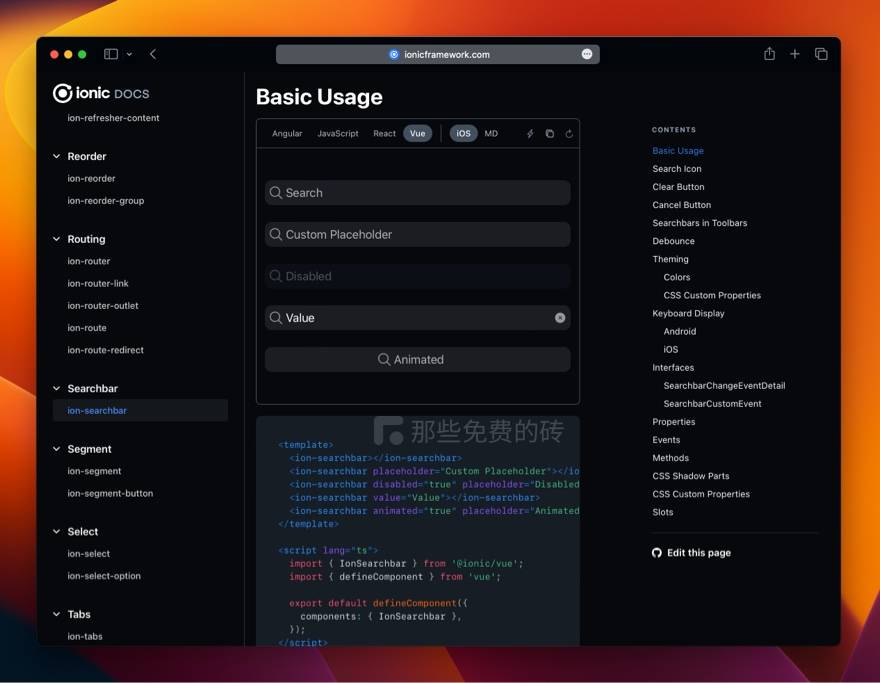The height and width of the screenshot is (683, 880).
Task: Open ion-select-option in sidebar
Action: [x=104, y=576]
